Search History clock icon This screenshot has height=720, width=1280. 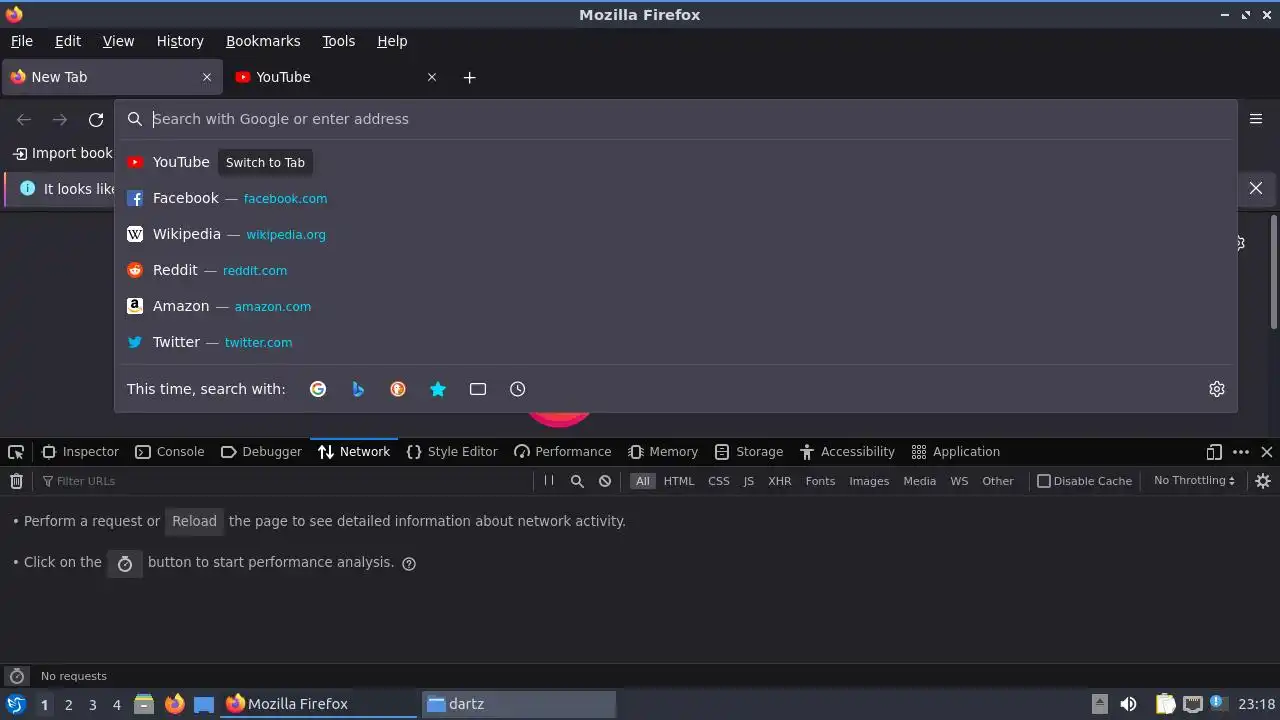[518, 389]
